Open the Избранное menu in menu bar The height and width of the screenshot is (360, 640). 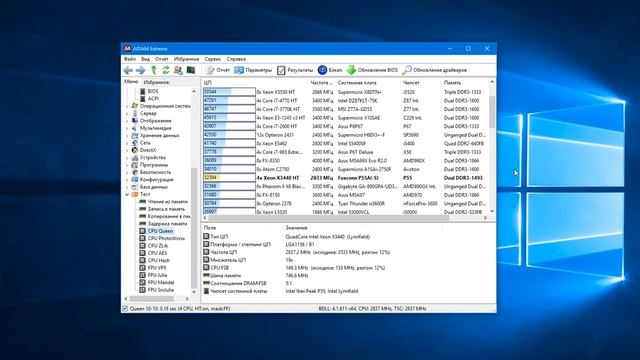click(187, 59)
